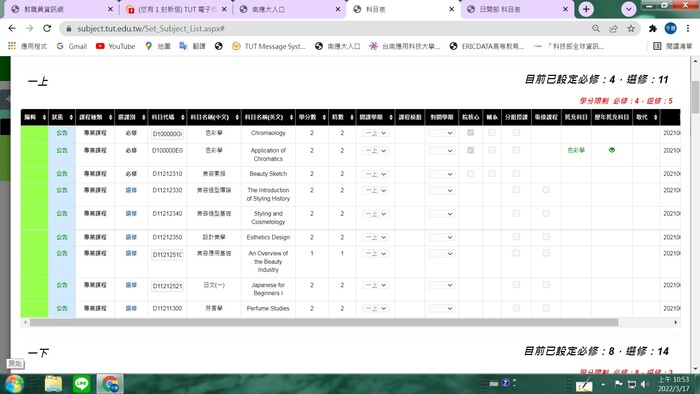Click the page vertical scrollbar
Viewport: 700px width, 394px height.
tap(695, 97)
